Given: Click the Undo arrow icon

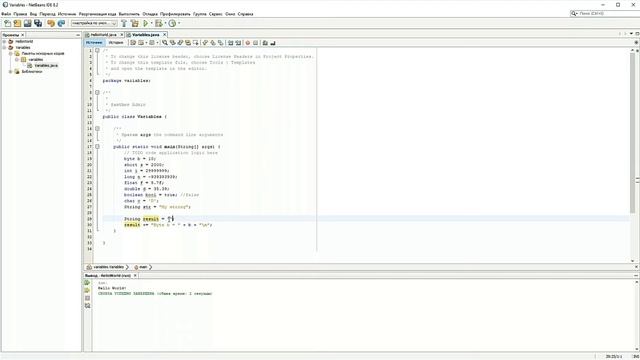Looking at the screenshot, I should pyautogui.click(x=51, y=23).
